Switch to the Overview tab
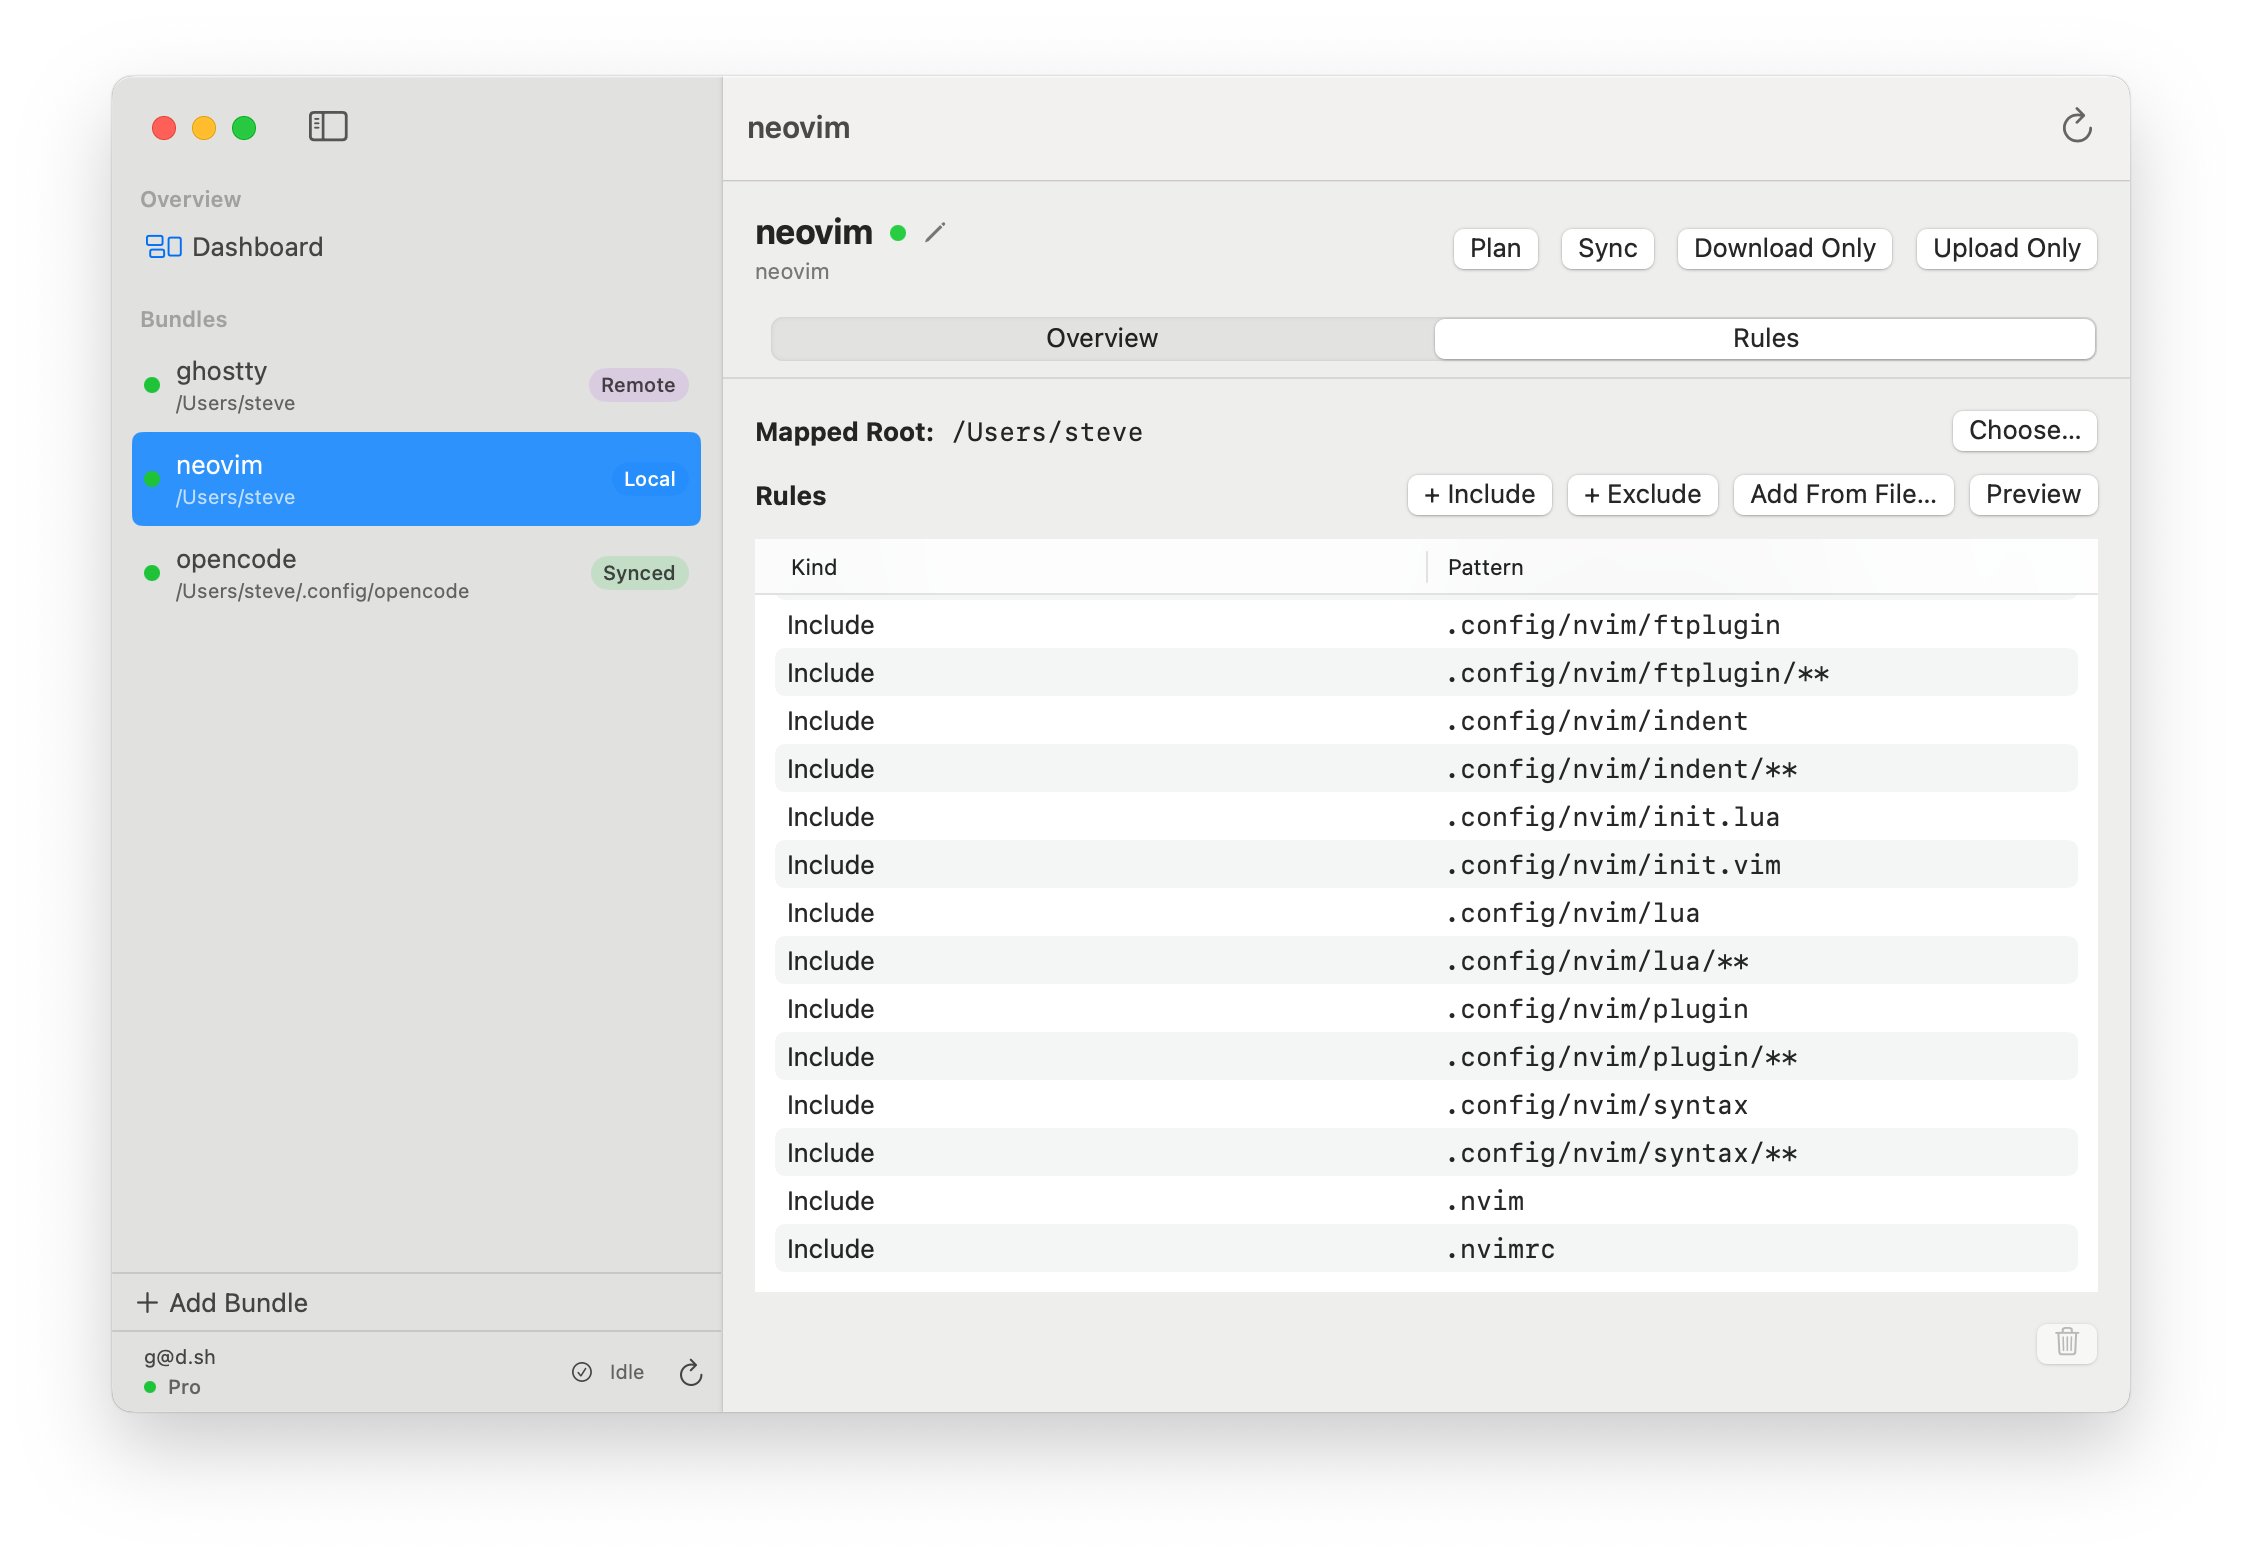 coord(1101,338)
